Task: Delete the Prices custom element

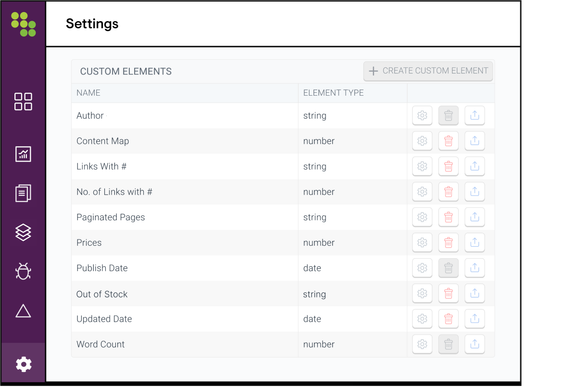Action: (x=448, y=242)
